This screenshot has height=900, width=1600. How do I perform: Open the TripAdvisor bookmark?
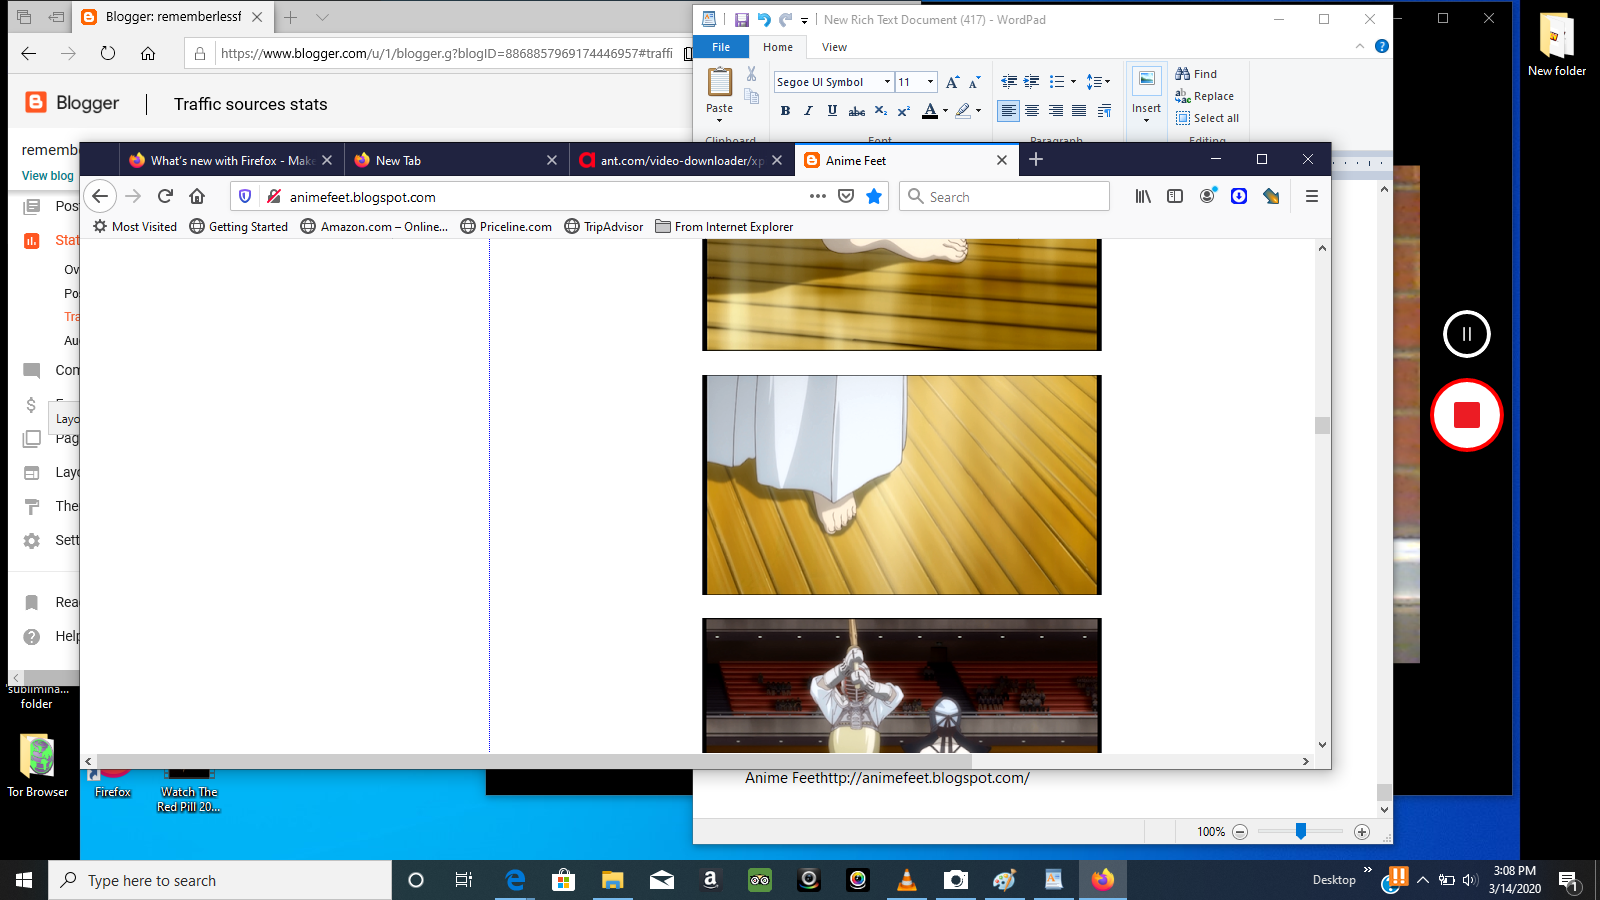(x=604, y=227)
